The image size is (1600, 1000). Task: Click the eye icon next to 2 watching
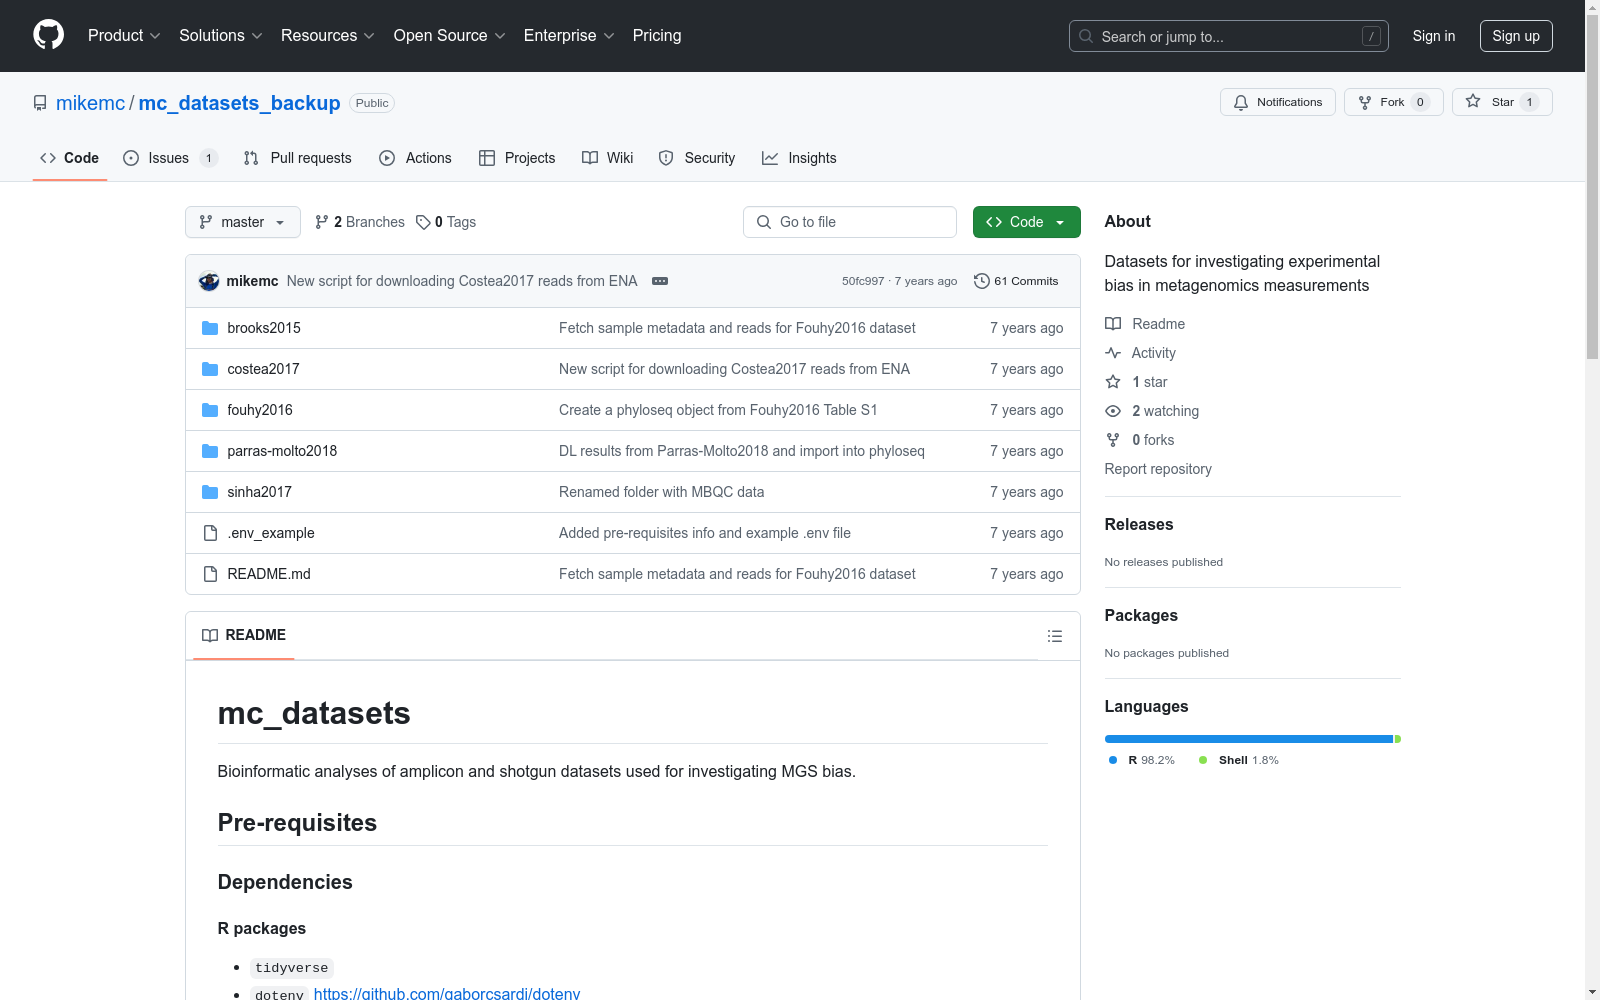coord(1113,411)
